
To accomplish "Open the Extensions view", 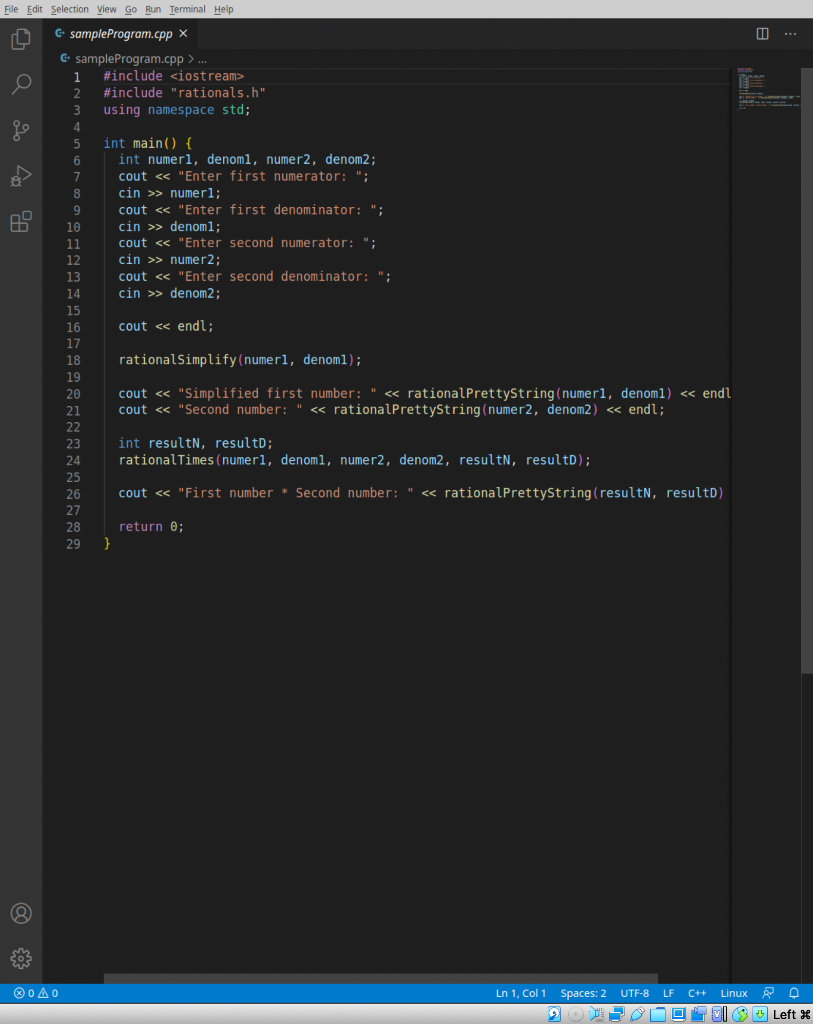I will coord(21,222).
